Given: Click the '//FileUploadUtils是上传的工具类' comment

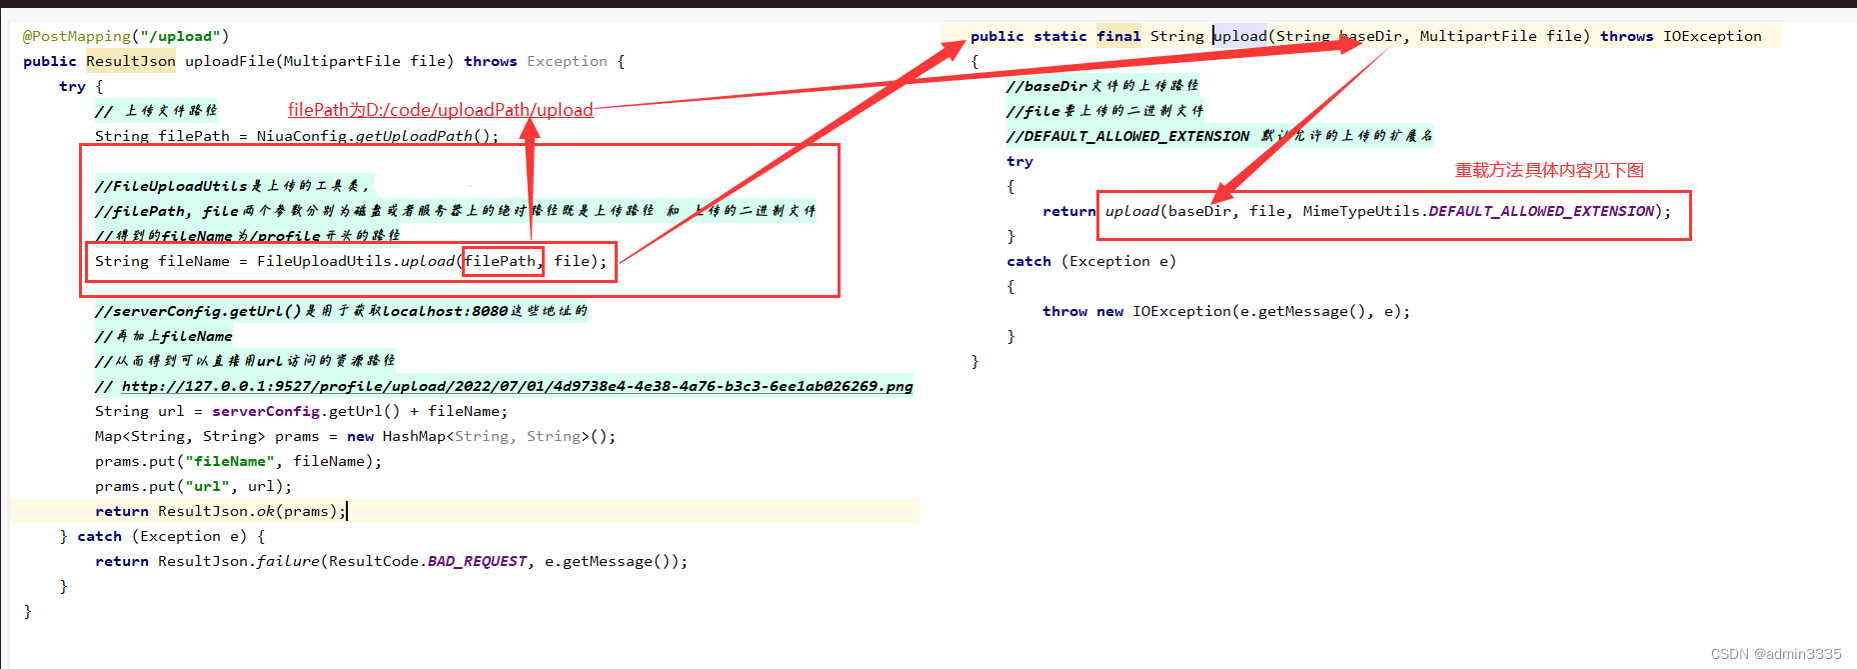Looking at the screenshot, I should pyautogui.click(x=232, y=186).
